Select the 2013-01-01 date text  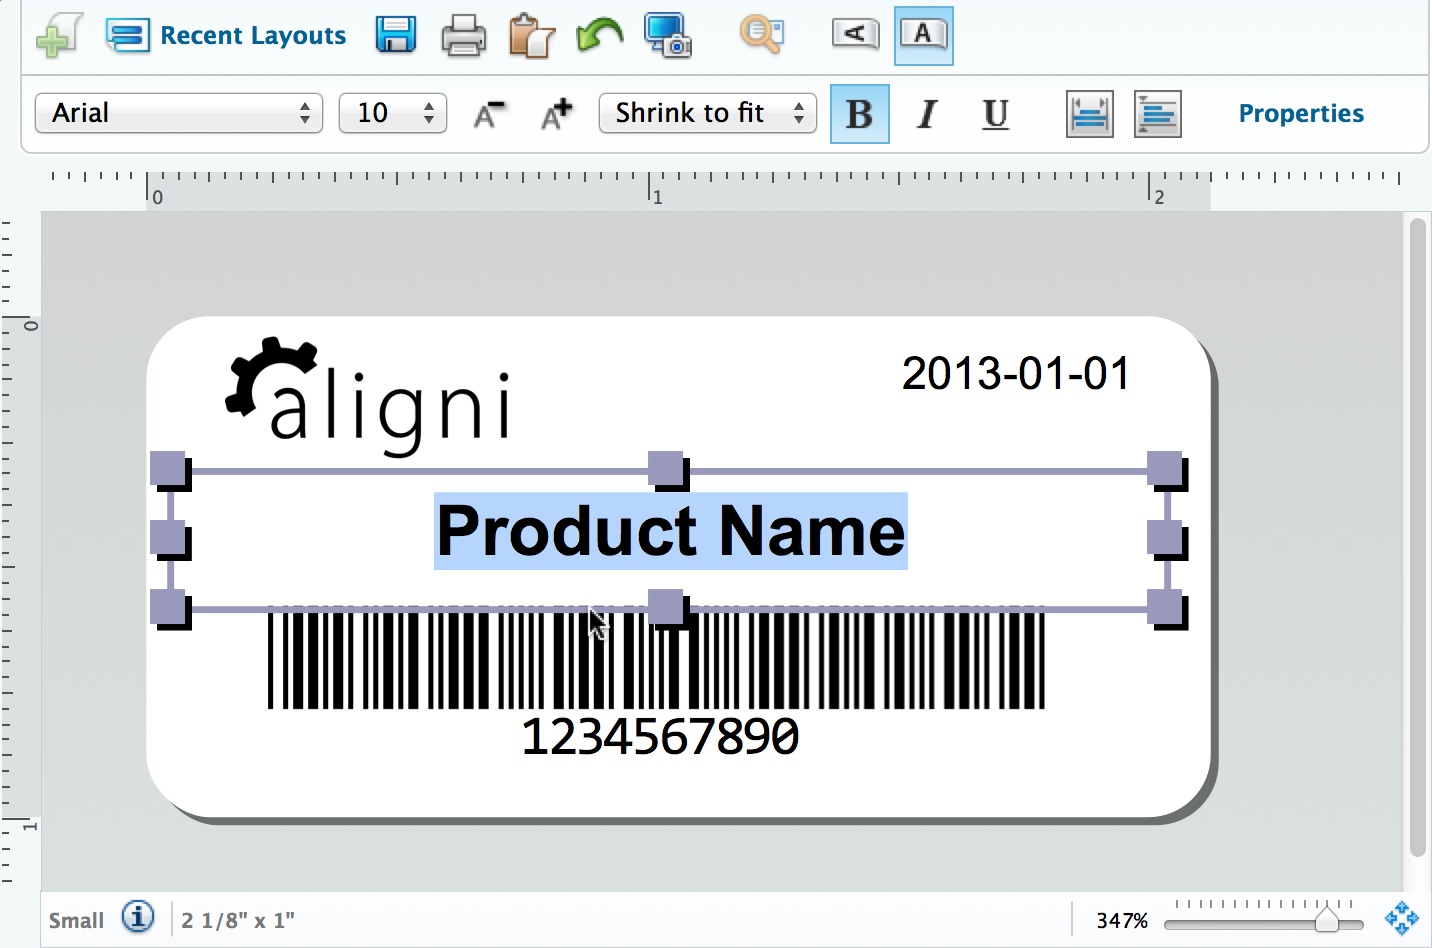coord(1015,374)
